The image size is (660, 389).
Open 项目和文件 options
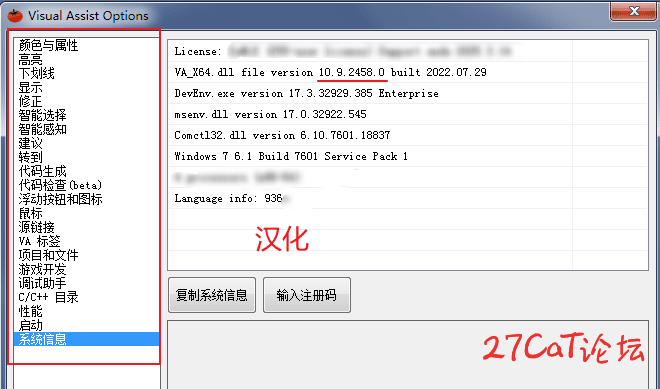click(48, 255)
